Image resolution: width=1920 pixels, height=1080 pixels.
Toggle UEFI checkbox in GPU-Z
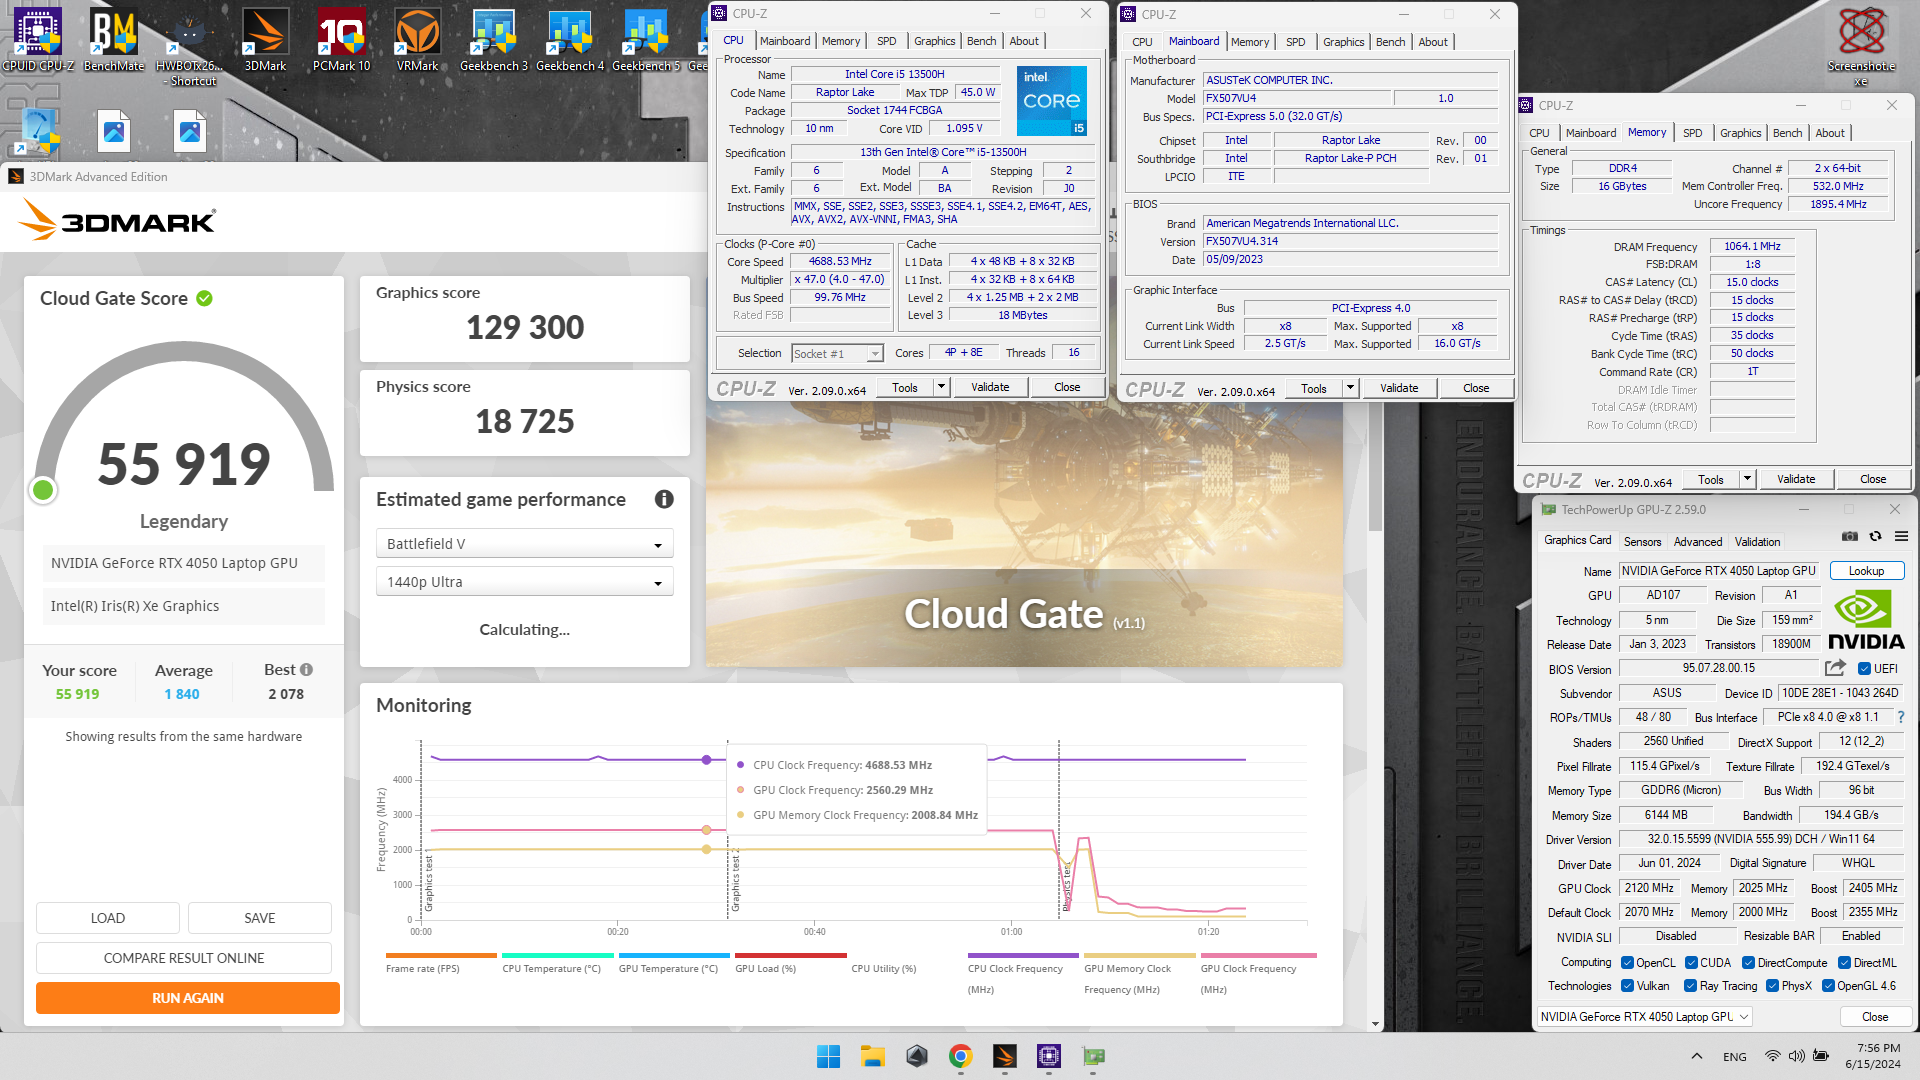coord(1864,669)
